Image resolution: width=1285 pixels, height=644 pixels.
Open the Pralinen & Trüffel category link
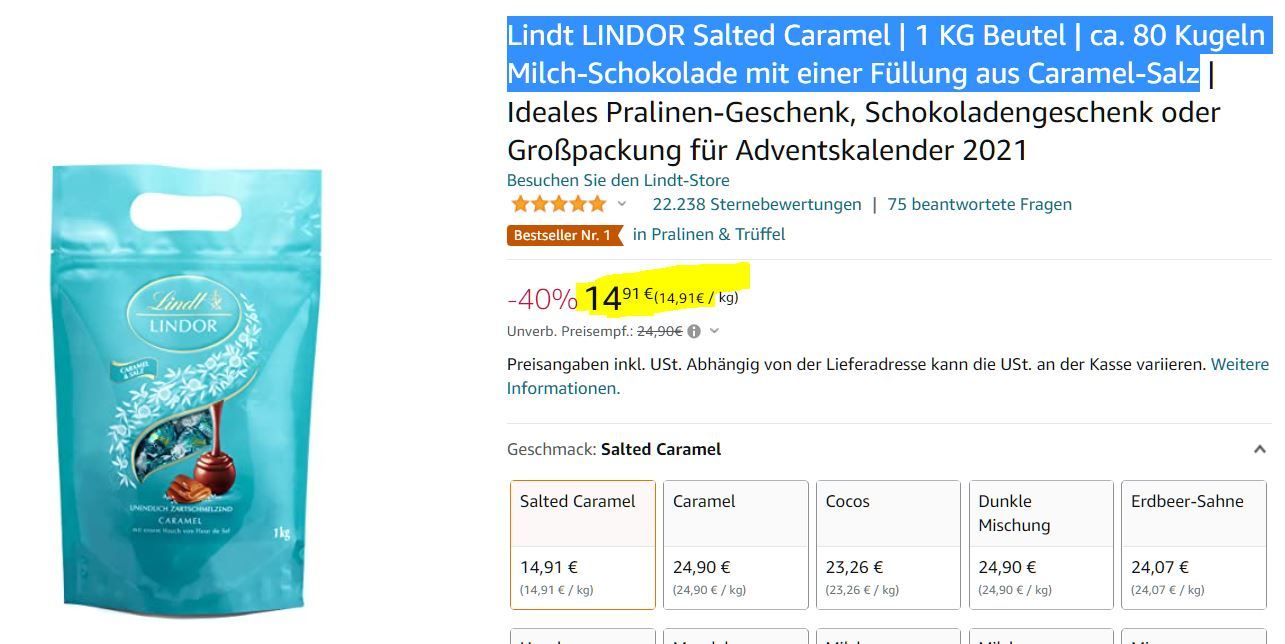pyautogui.click(x=709, y=234)
